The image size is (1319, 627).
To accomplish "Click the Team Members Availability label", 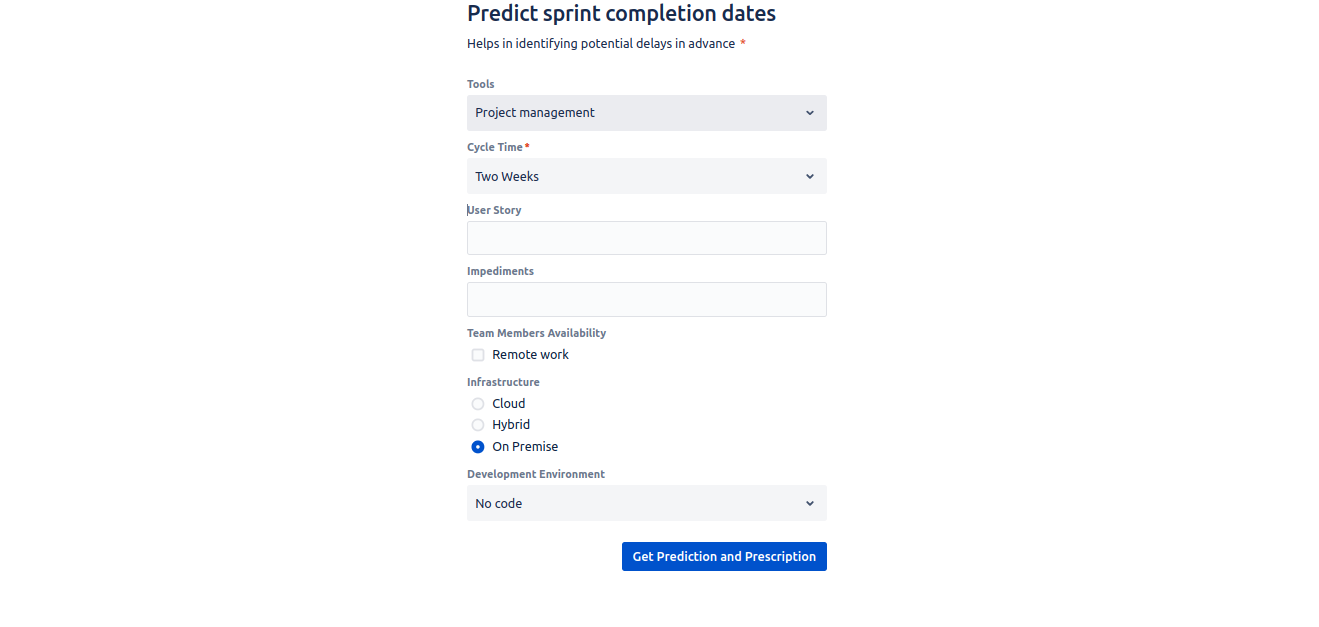I will coord(536,333).
